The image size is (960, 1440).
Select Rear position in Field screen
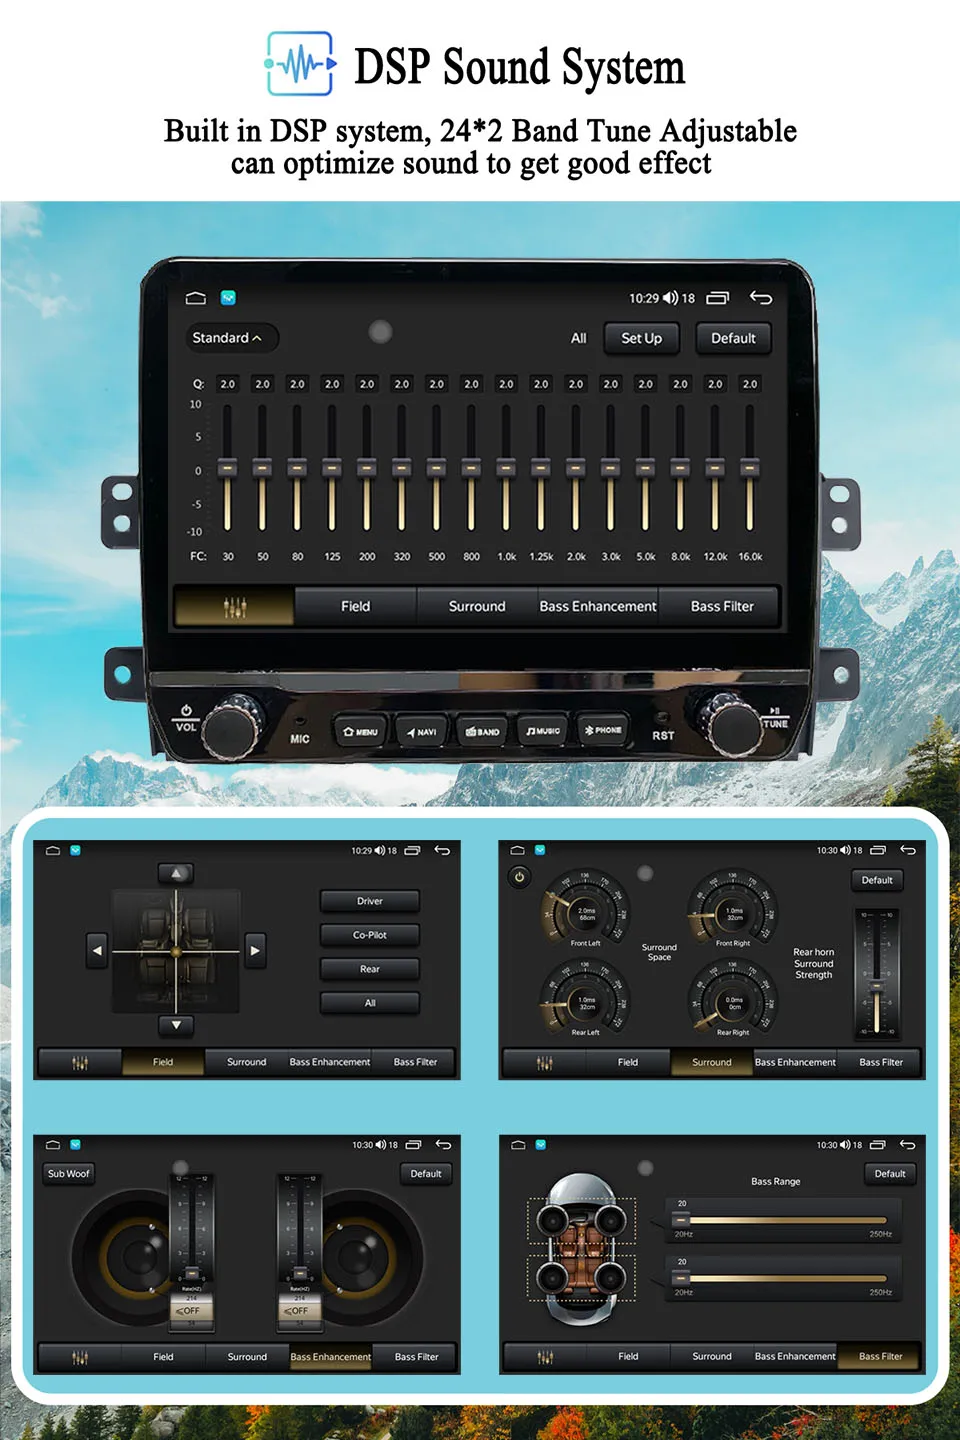[370, 969]
